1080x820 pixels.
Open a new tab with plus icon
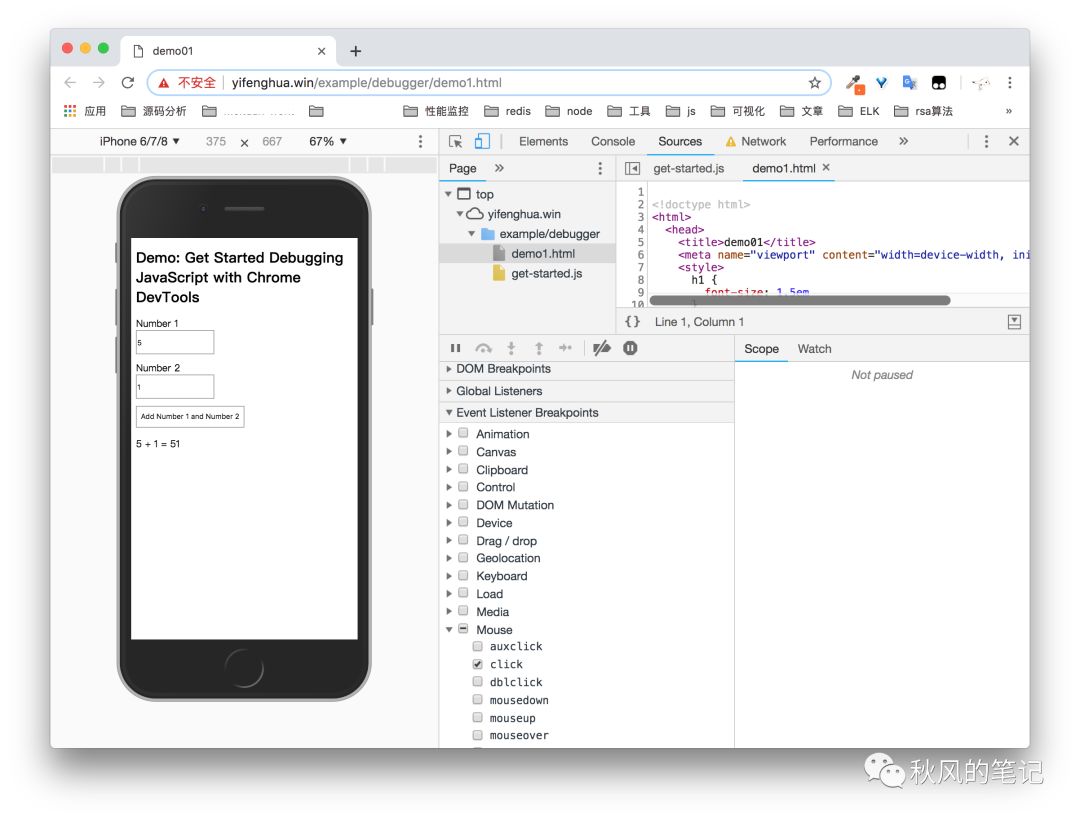(x=355, y=51)
